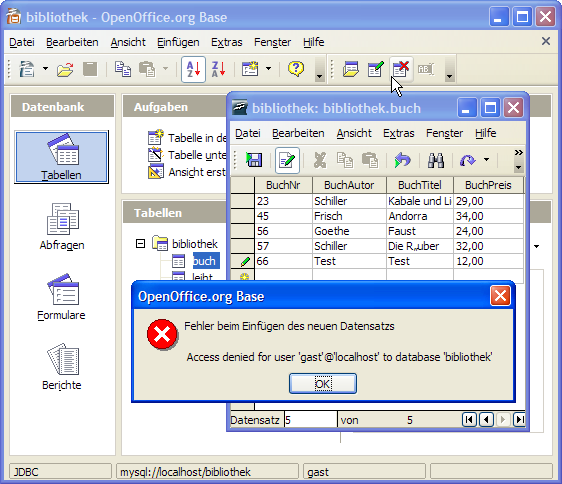The width and height of the screenshot is (562, 484).
Task: Click the Sort Descending Z-A icon
Action: (x=218, y=69)
